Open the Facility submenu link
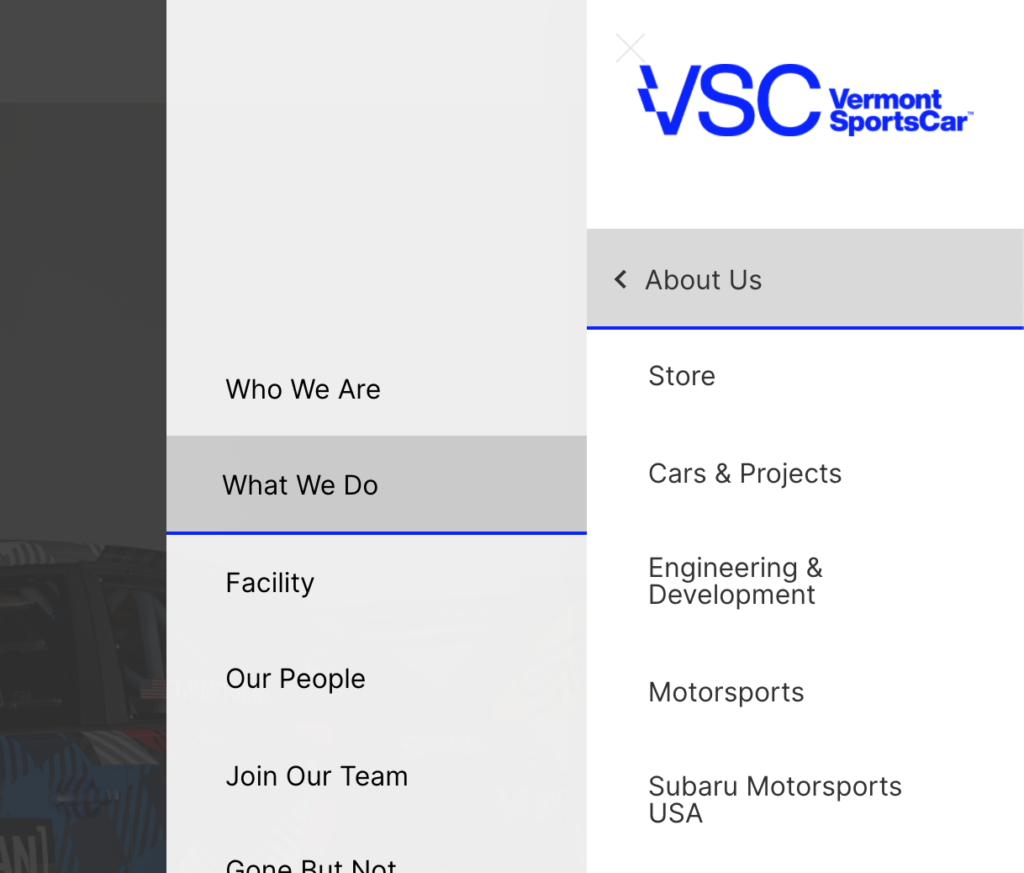This screenshot has width=1024, height=873. (x=270, y=582)
